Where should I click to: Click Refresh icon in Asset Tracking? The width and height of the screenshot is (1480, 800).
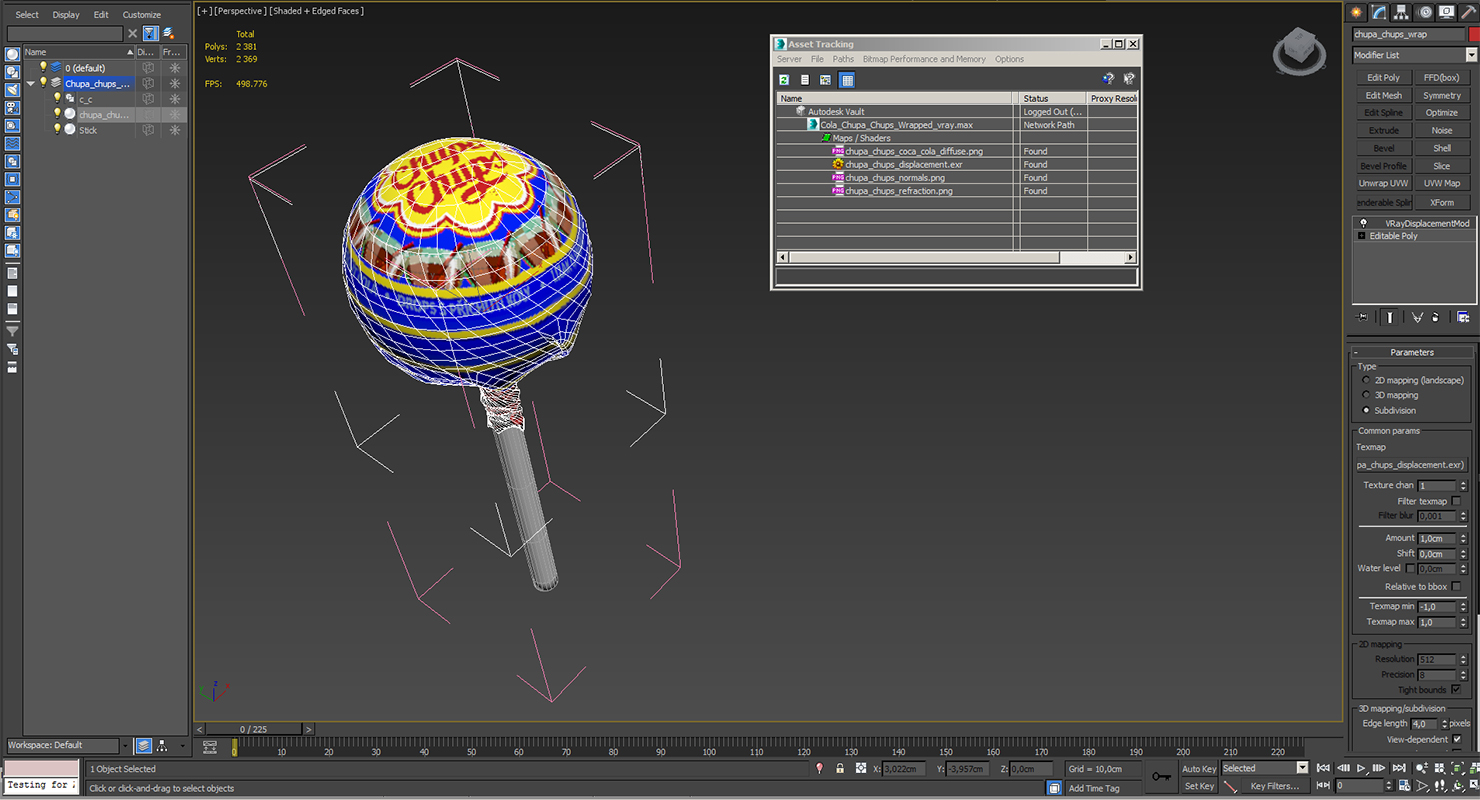[784, 79]
